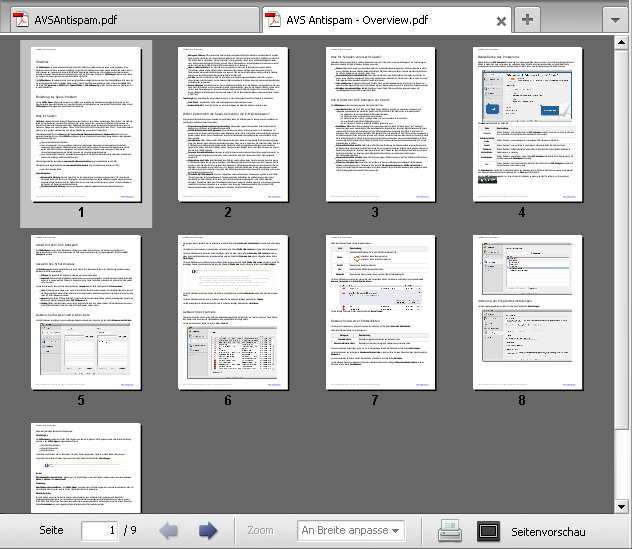The image size is (632, 549).
Task: Click the Seite label in toolbar
Action: point(51,530)
